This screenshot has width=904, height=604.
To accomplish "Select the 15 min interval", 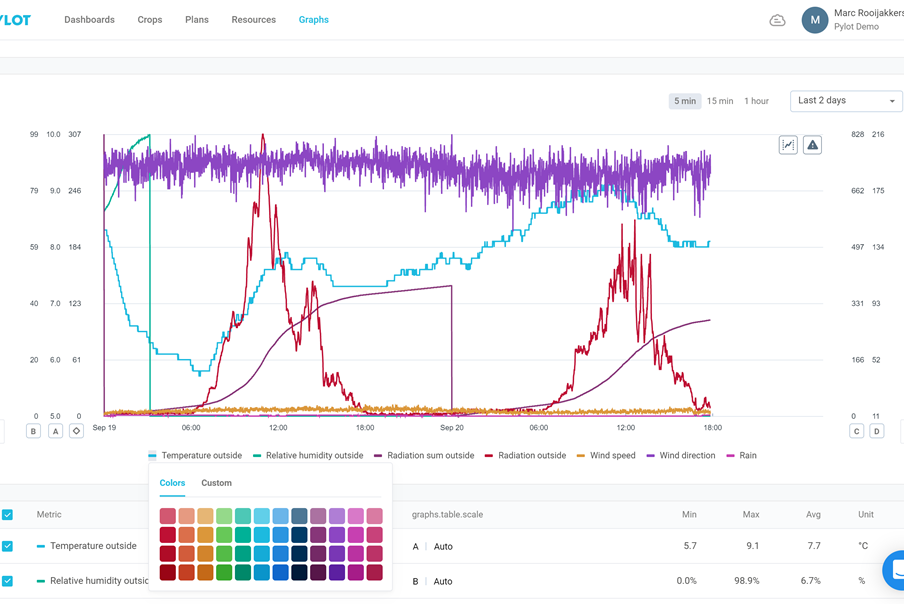I will click(720, 101).
